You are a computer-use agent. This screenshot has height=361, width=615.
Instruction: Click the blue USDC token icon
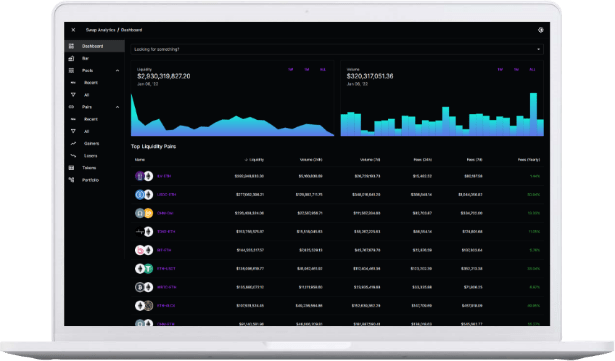[x=140, y=195]
